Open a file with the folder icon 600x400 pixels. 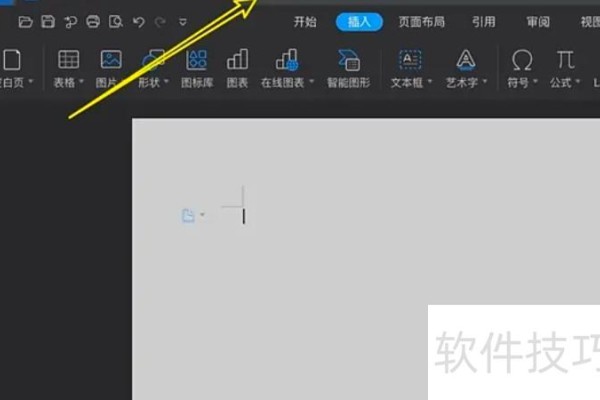click(25, 22)
